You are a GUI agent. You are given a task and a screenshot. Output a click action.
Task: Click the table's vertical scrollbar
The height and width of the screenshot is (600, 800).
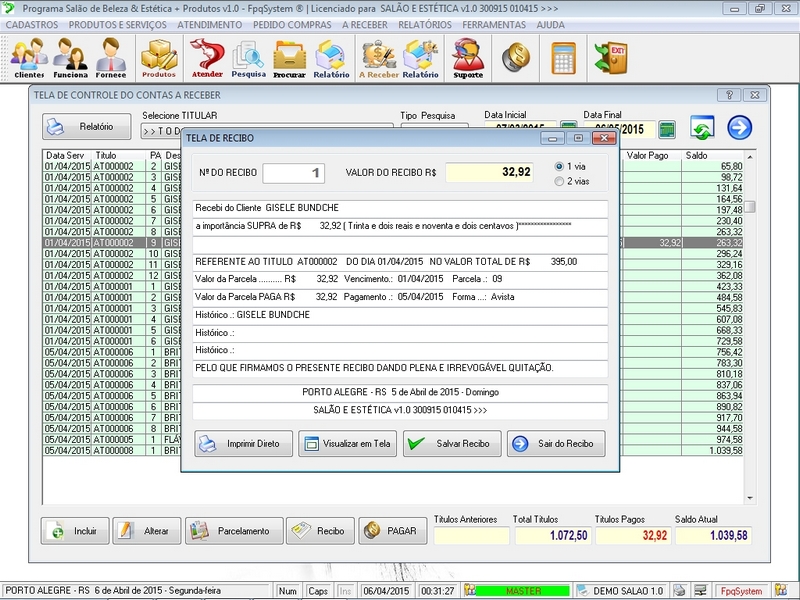coord(749,300)
